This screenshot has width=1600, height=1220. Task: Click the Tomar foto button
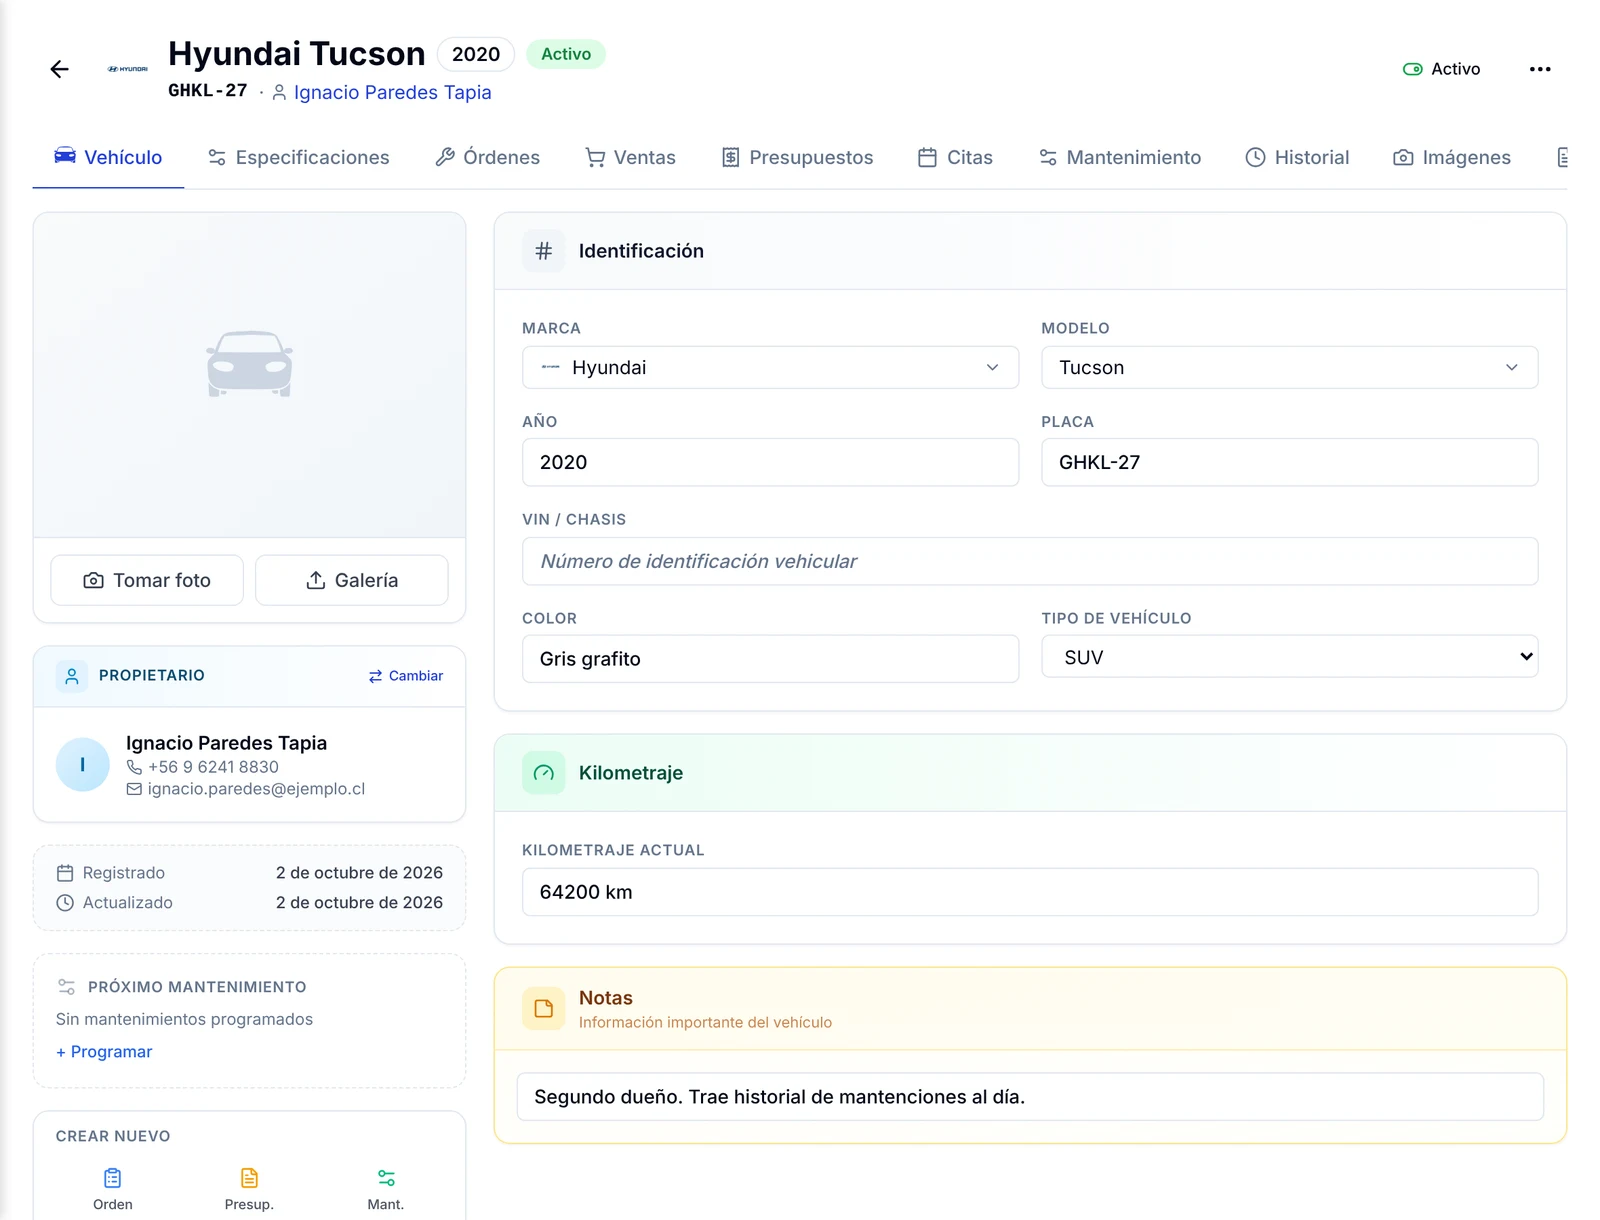[147, 580]
